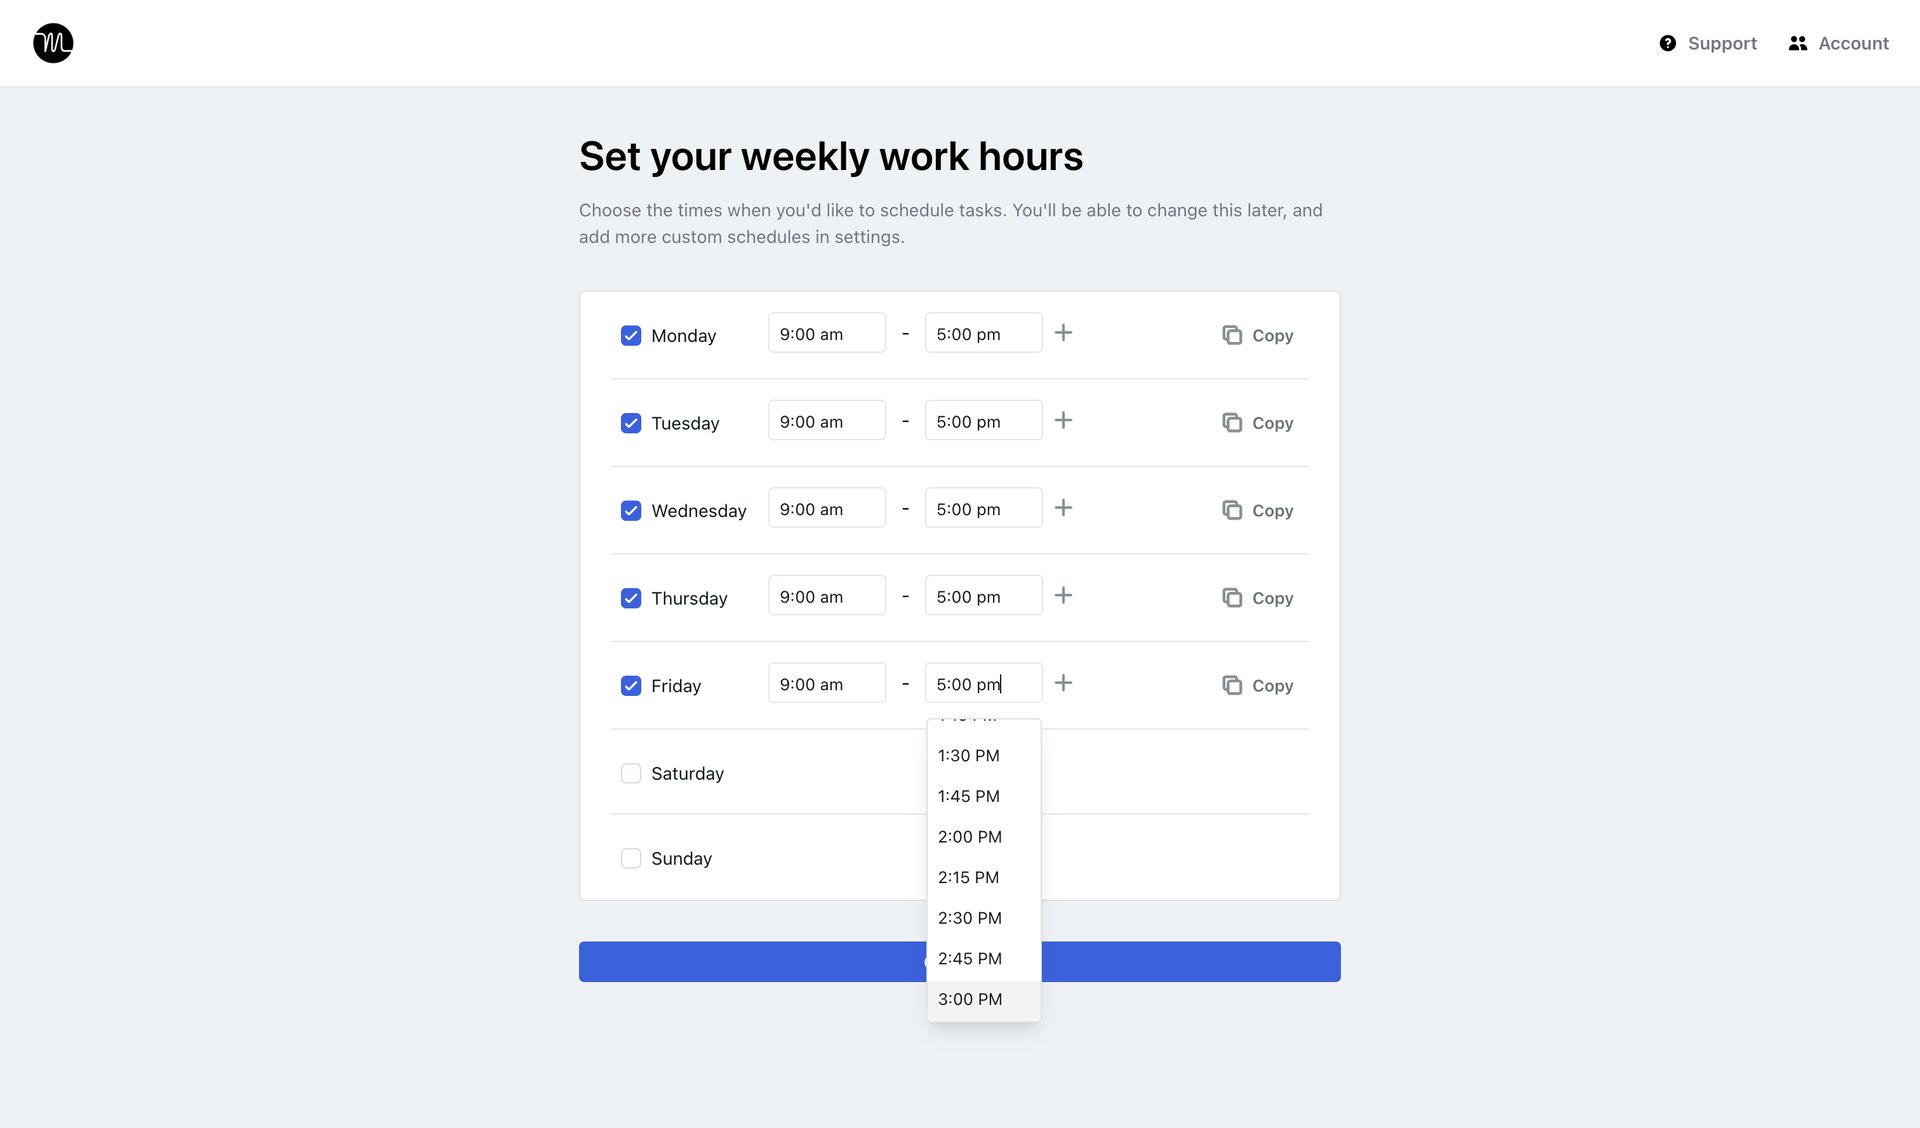Click the plus icon next to Thursday's hours

pyautogui.click(x=1063, y=595)
